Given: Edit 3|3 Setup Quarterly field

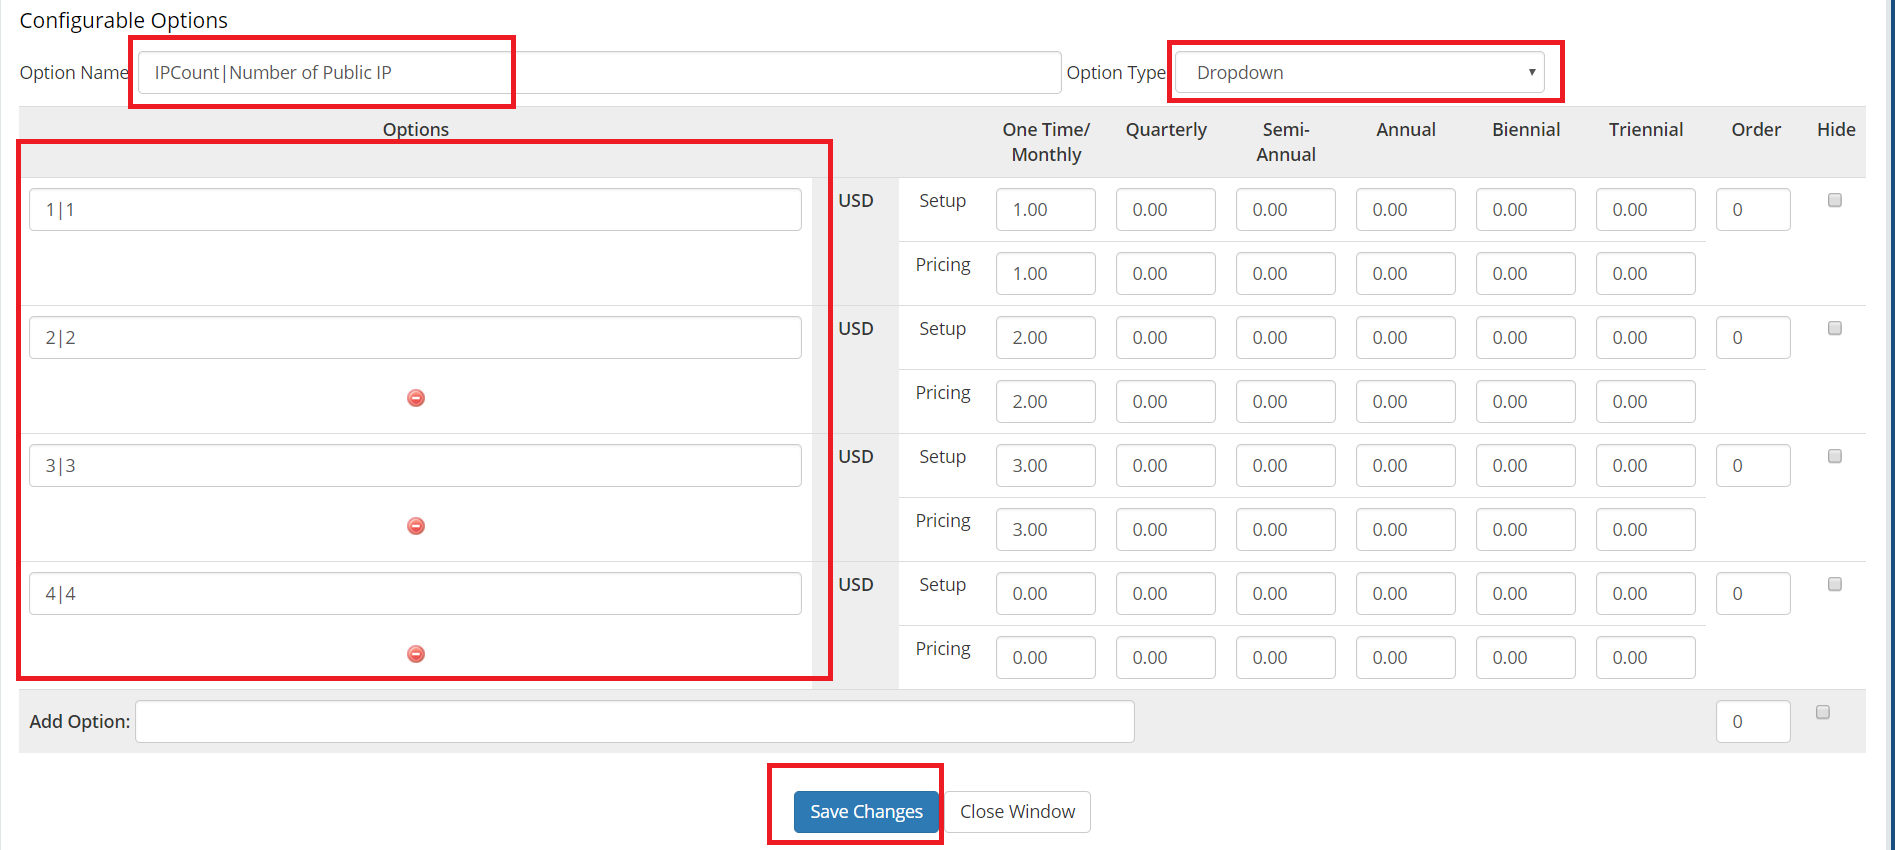Looking at the screenshot, I should click(1166, 466).
